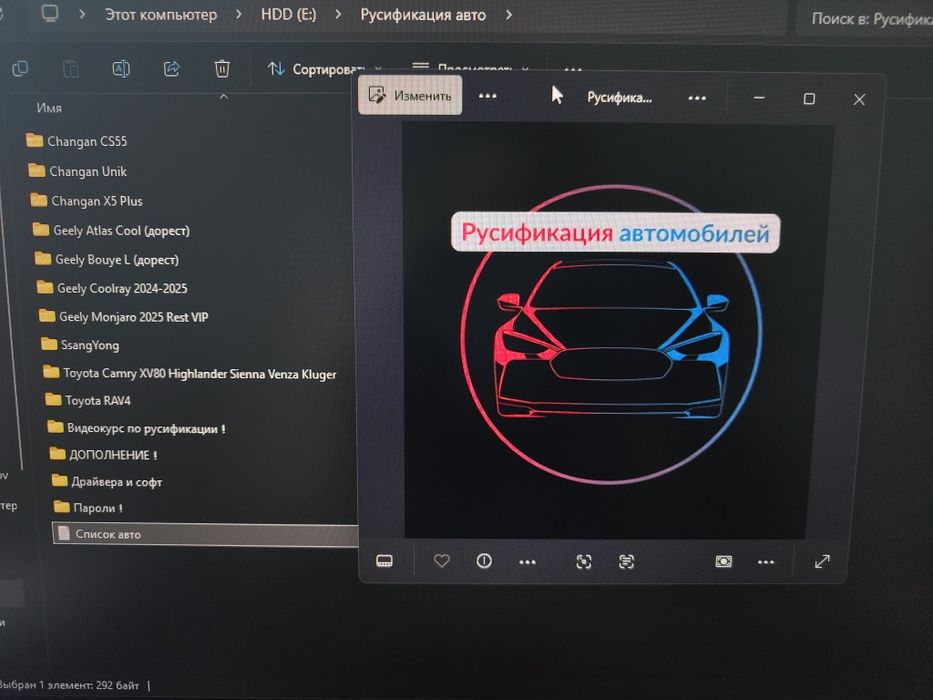Click the Rename icon in Explorer toolbar
Viewport: 933px width, 700px height.
121,69
